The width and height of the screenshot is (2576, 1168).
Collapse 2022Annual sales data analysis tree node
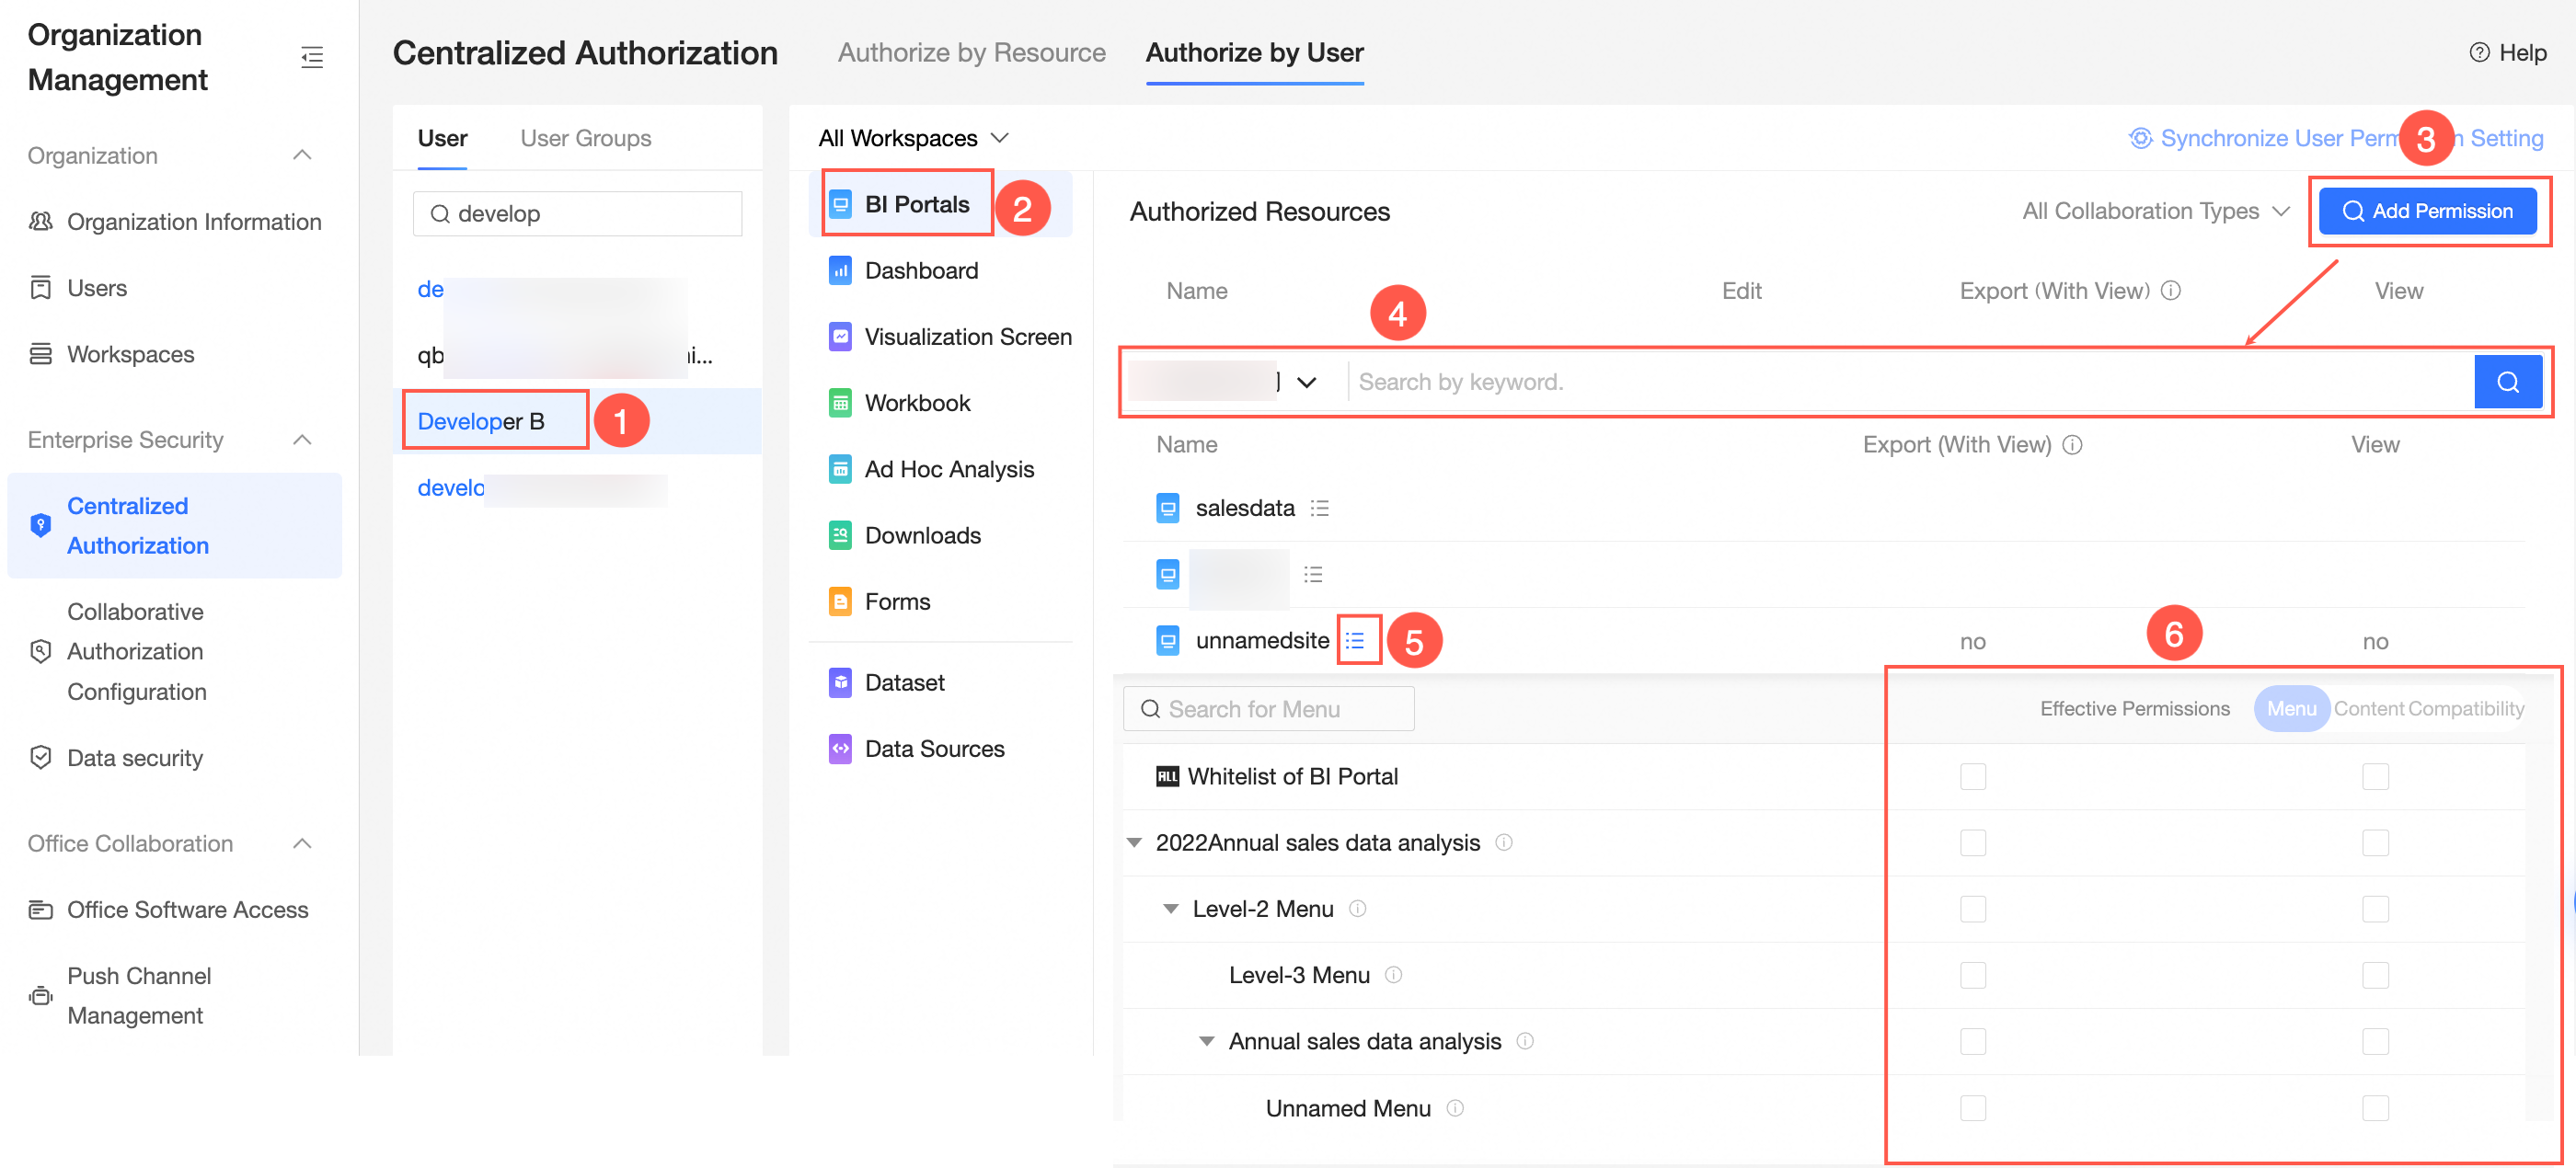click(x=1134, y=843)
